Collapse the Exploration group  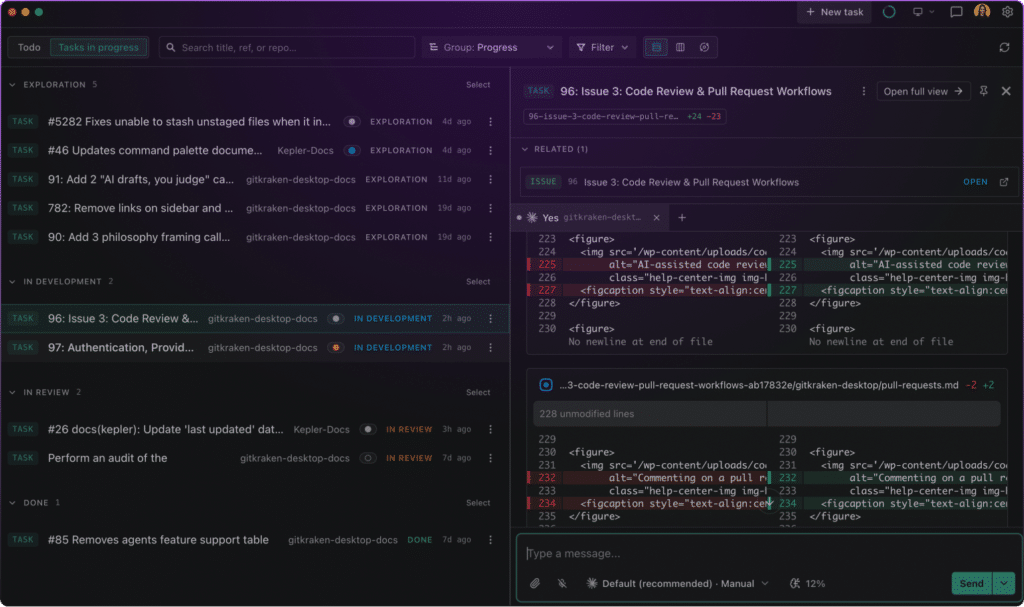[12, 85]
